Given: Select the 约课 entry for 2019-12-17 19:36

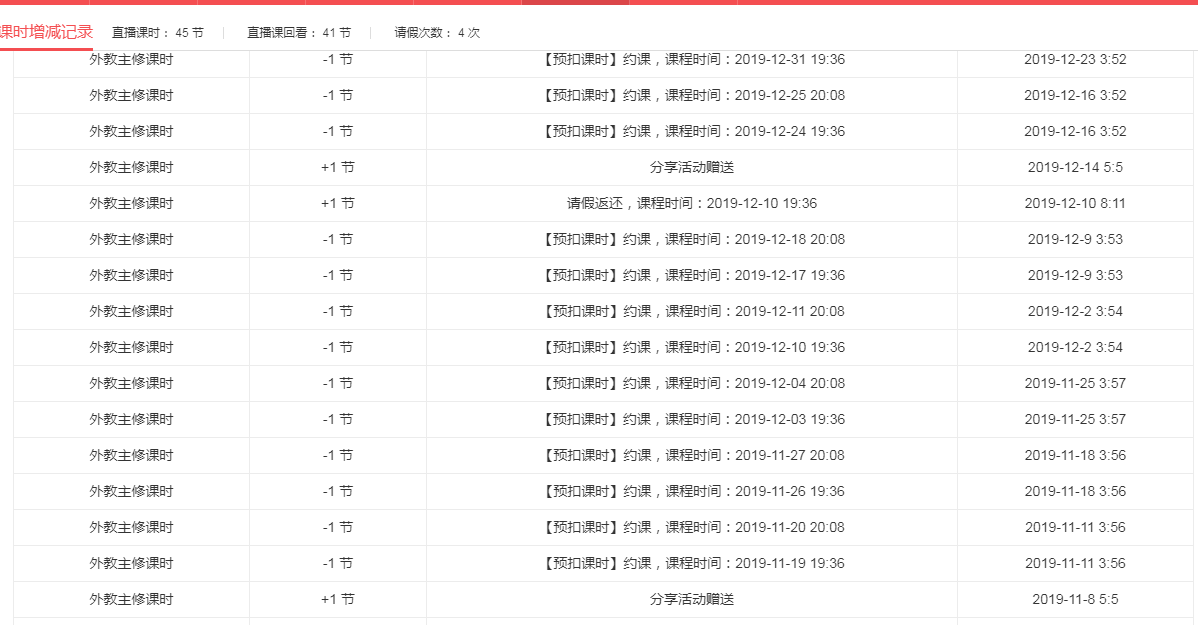Looking at the screenshot, I should 692,276.
